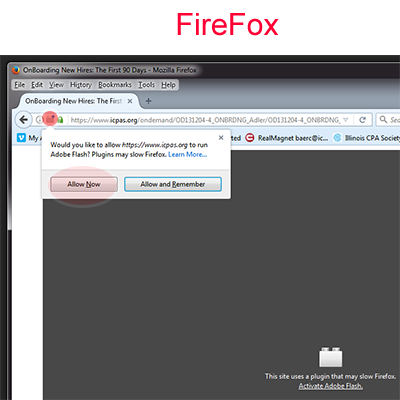
Task: Click the site info icon beside the back arrow
Action: (39, 119)
